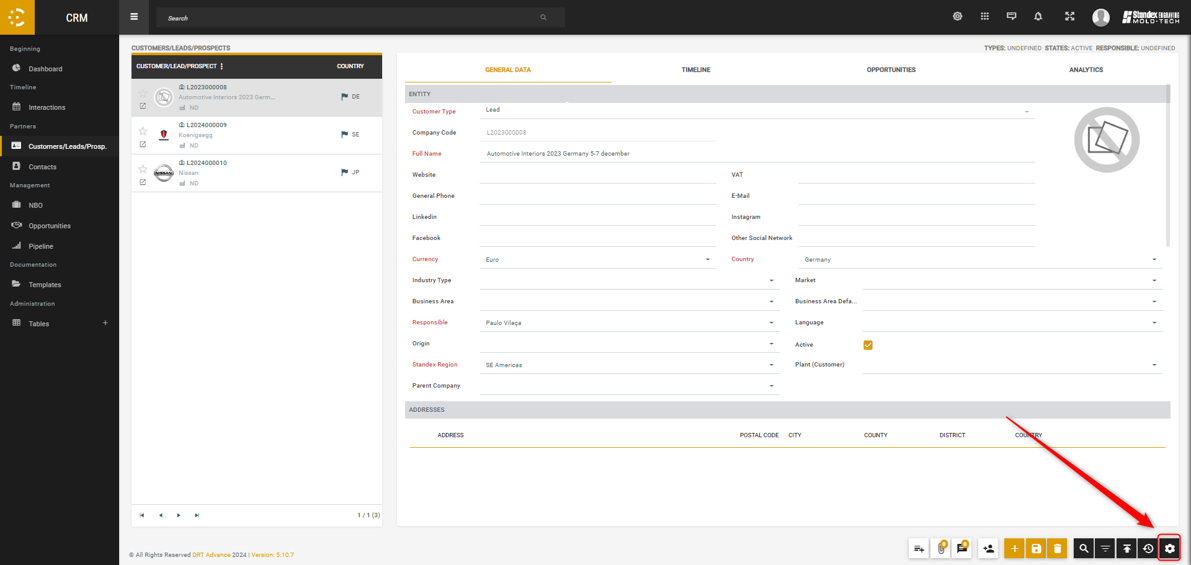The image size is (1191, 565).
Task: Open the Opportunities tab
Action: [x=890, y=70]
